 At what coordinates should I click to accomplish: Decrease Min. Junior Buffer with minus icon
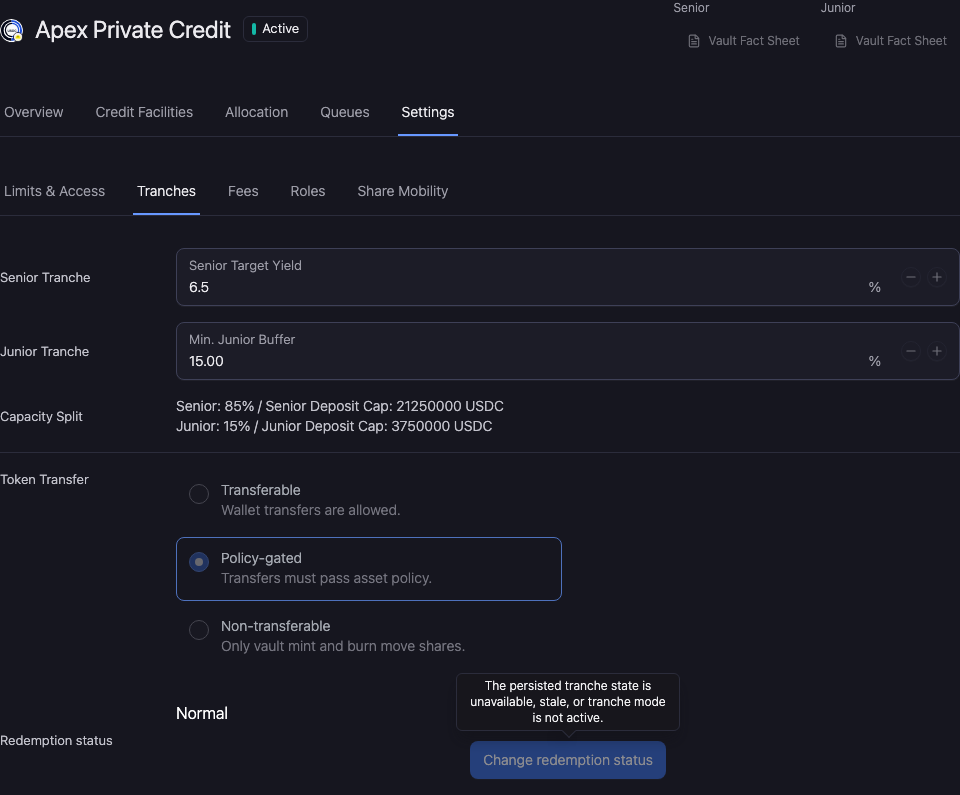click(910, 352)
